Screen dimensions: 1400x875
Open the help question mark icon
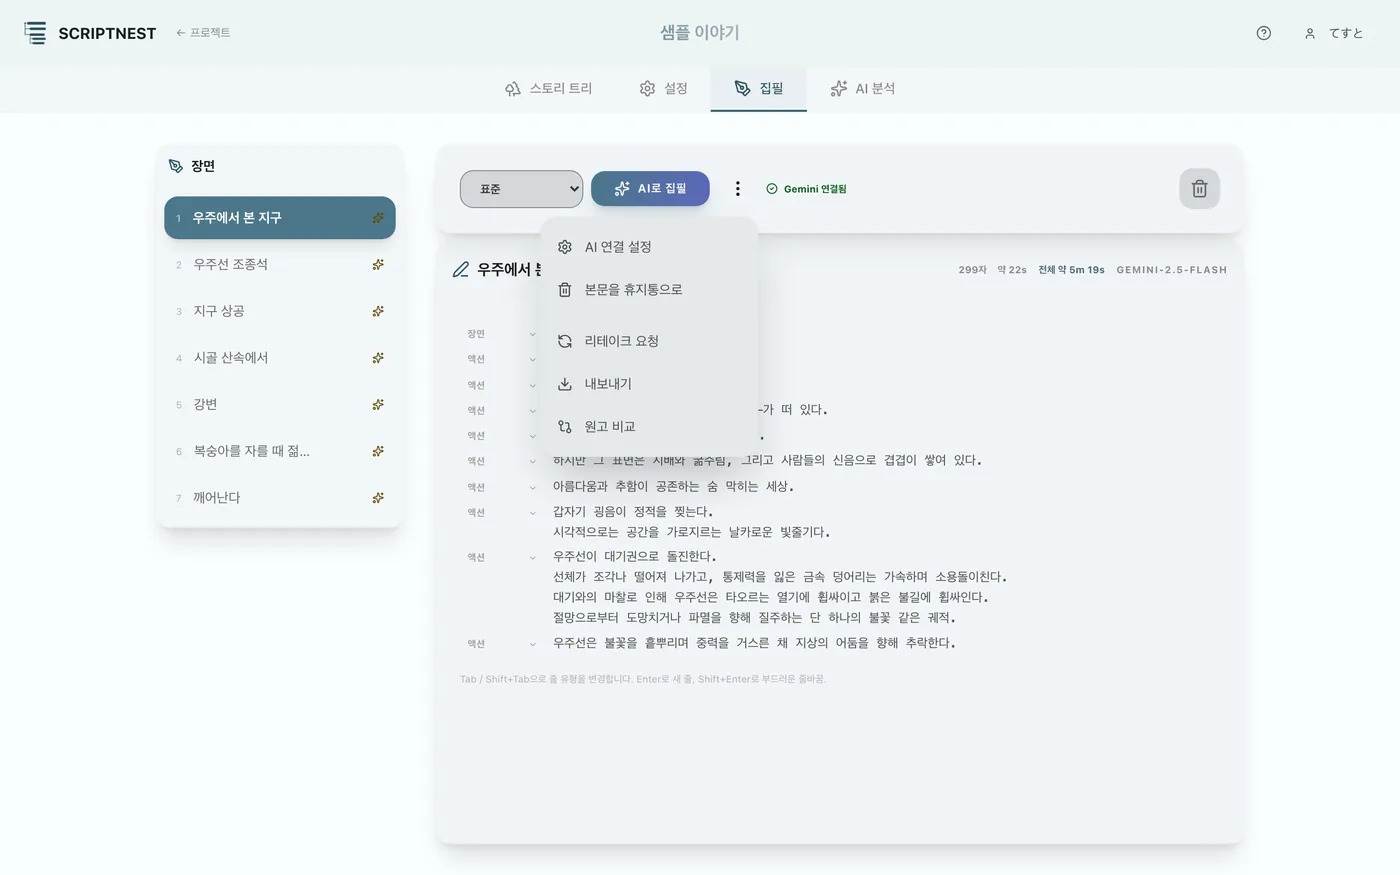pyautogui.click(x=1264, y=33)
